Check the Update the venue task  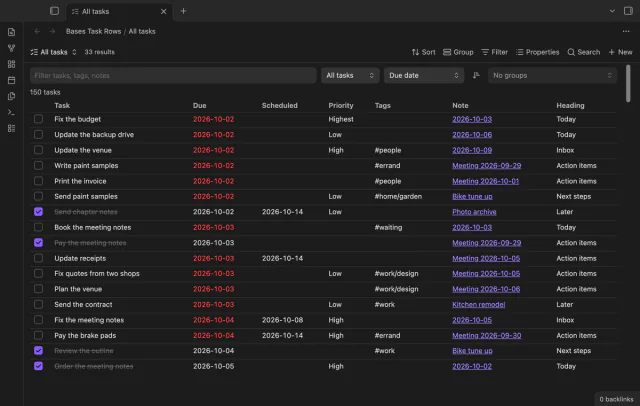click(38, 150)
